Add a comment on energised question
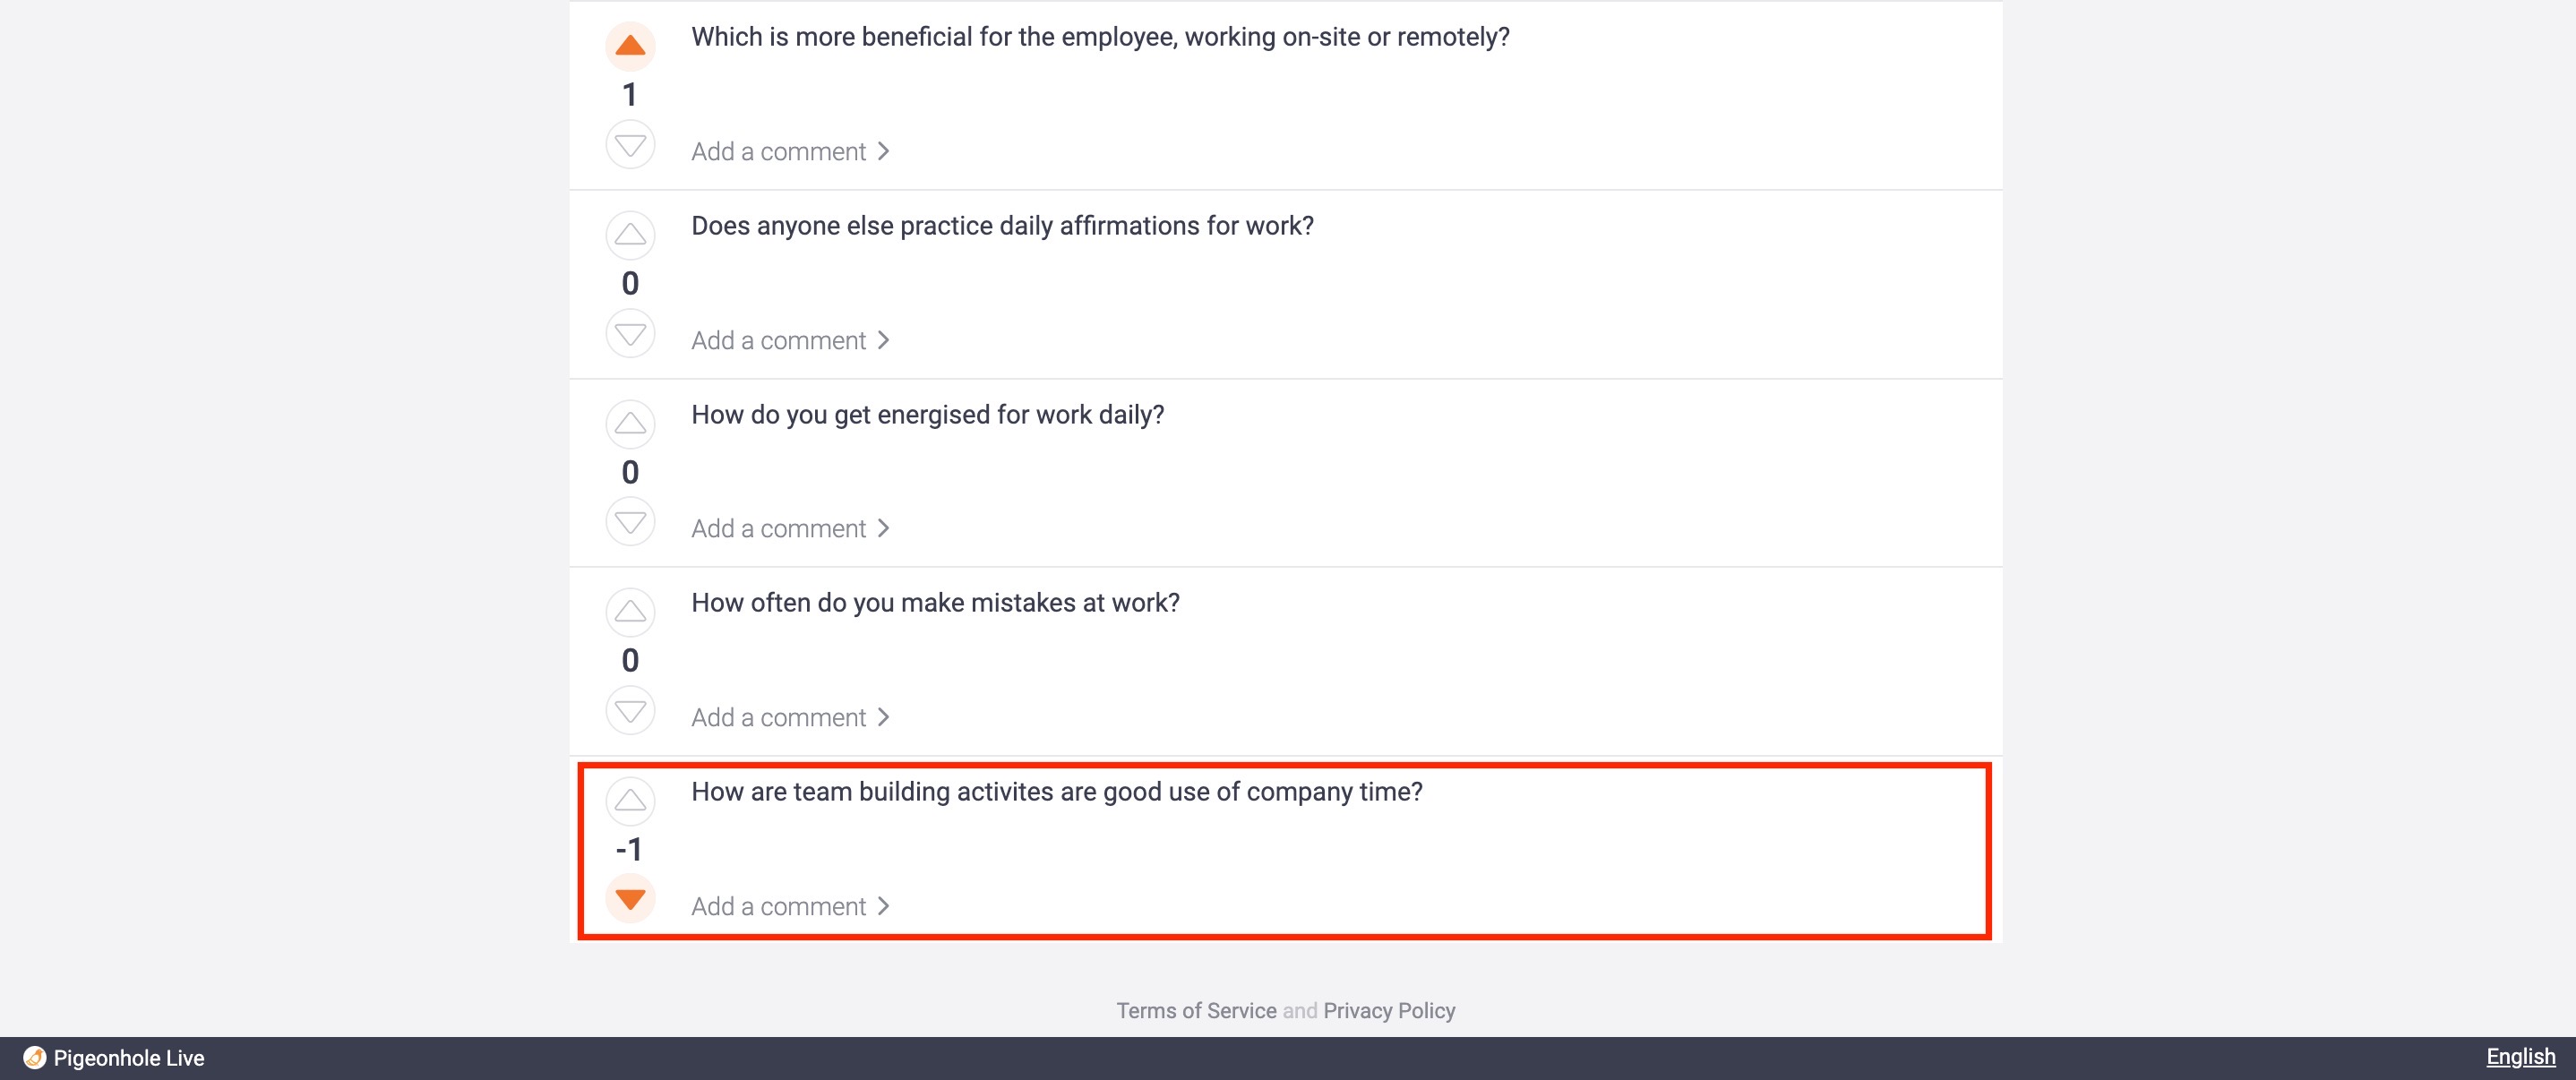The width and height of the screenshot is (2576, 1080). point(790,528)
